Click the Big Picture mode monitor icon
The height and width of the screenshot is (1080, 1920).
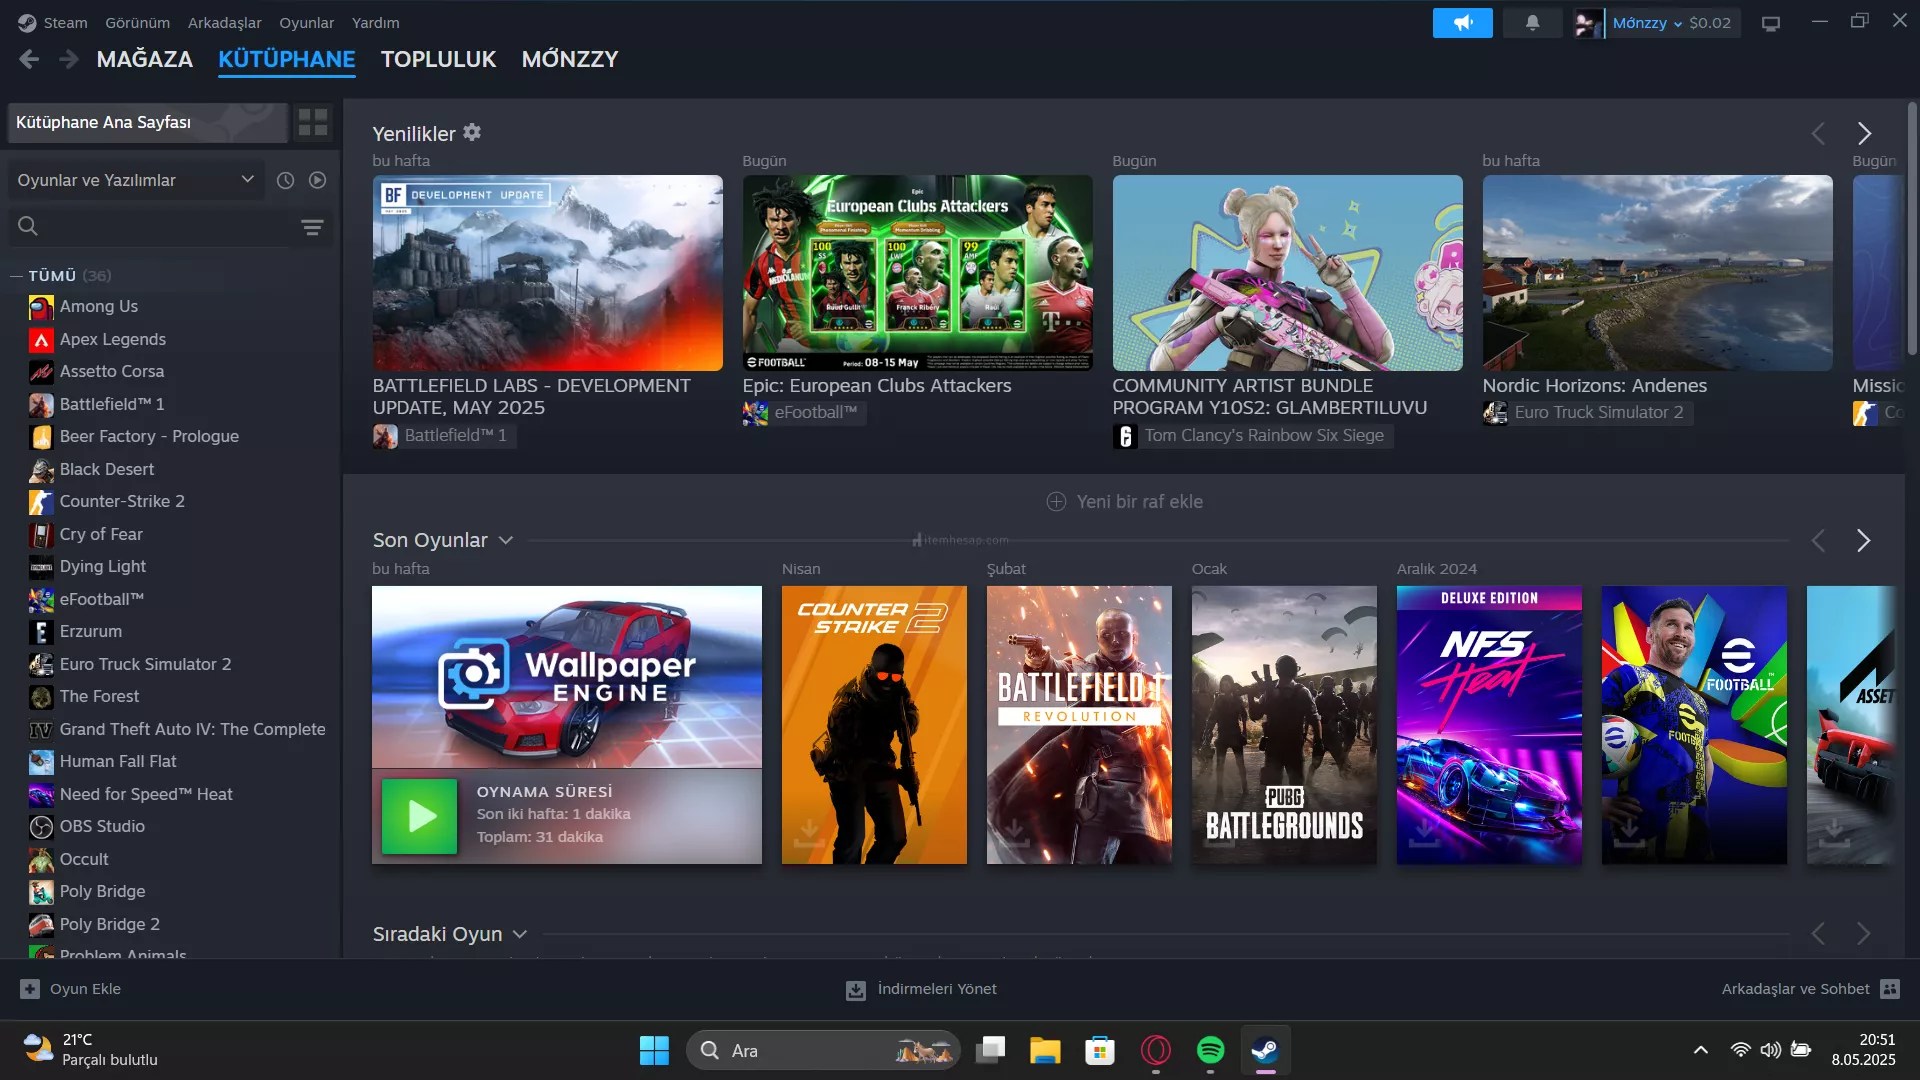[x=1771, y=23]
